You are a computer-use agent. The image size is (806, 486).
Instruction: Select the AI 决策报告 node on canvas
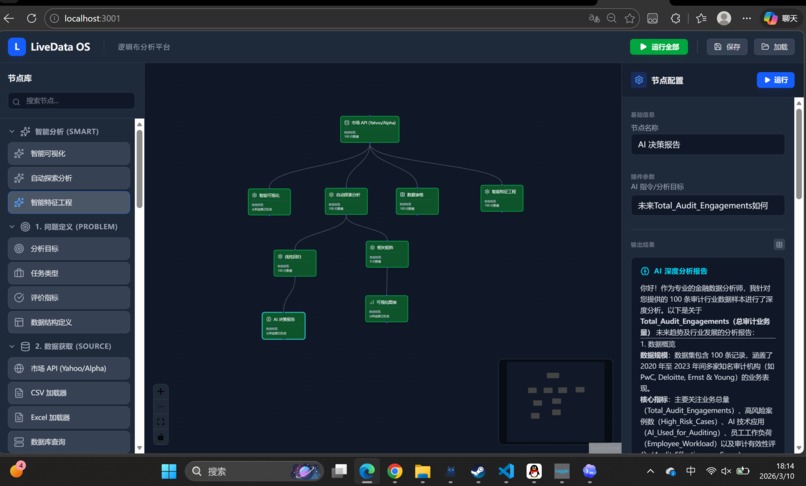tap(284, 326)
